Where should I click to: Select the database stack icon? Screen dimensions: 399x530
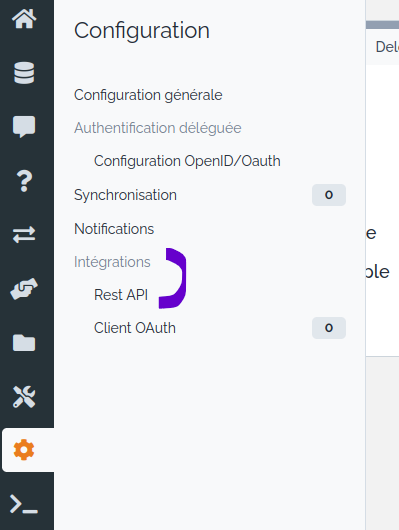point(24,73)
